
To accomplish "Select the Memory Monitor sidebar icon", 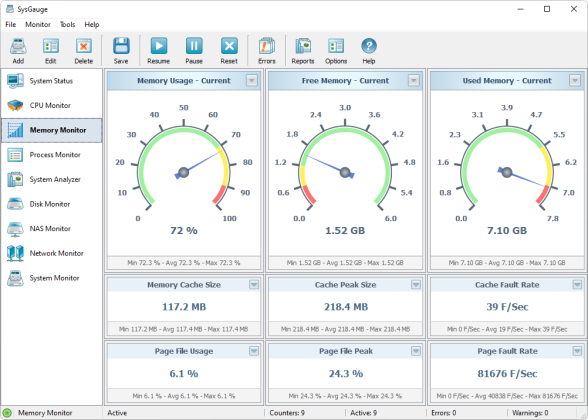I will tap(15, 130).
